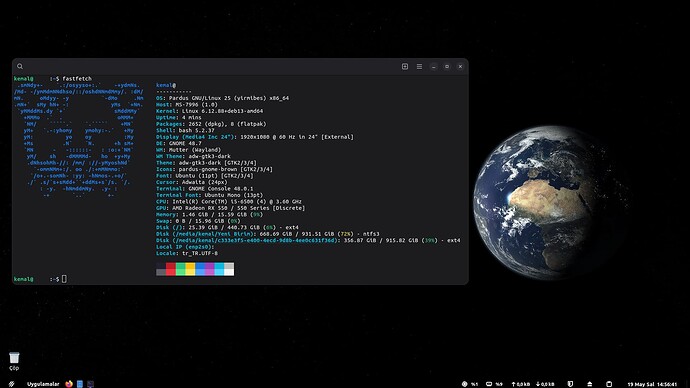690x388 pixels.
Task: Open the console hamburger menu
Action: point(419,66)
